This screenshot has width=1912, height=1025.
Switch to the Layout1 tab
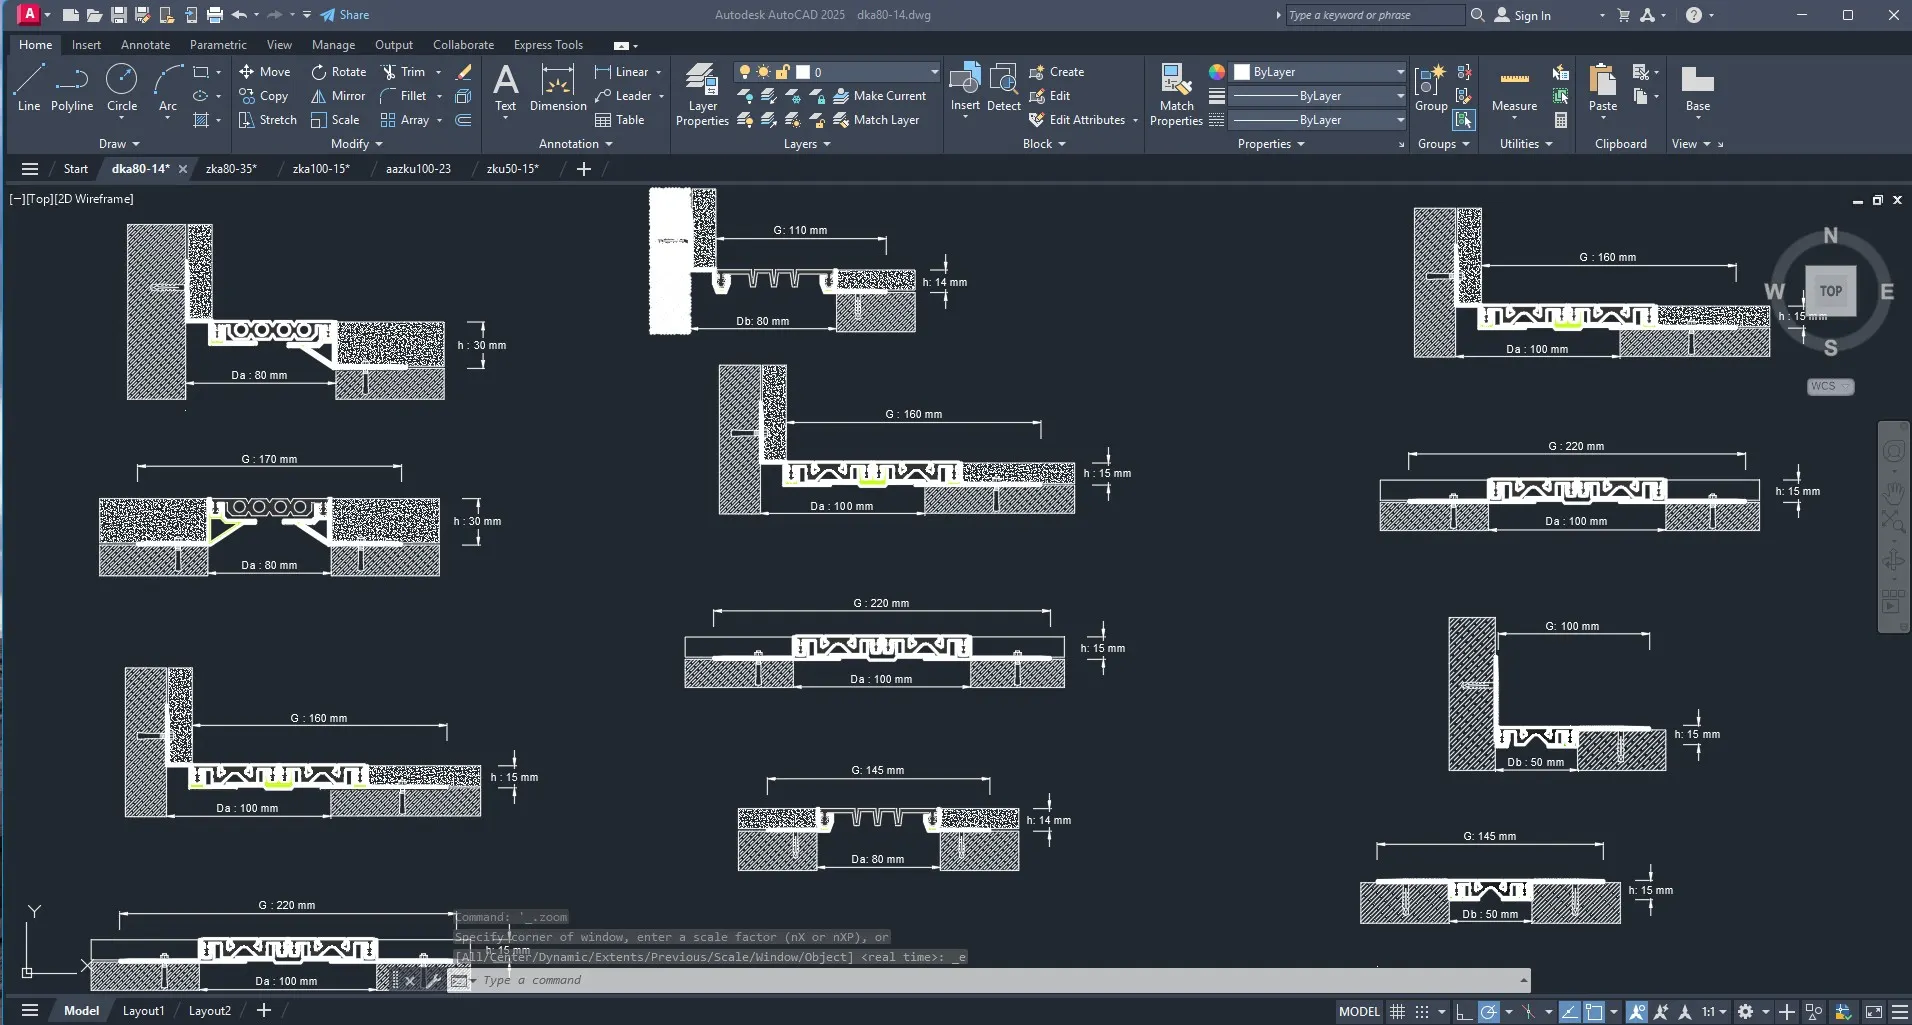coord(143,1011)
